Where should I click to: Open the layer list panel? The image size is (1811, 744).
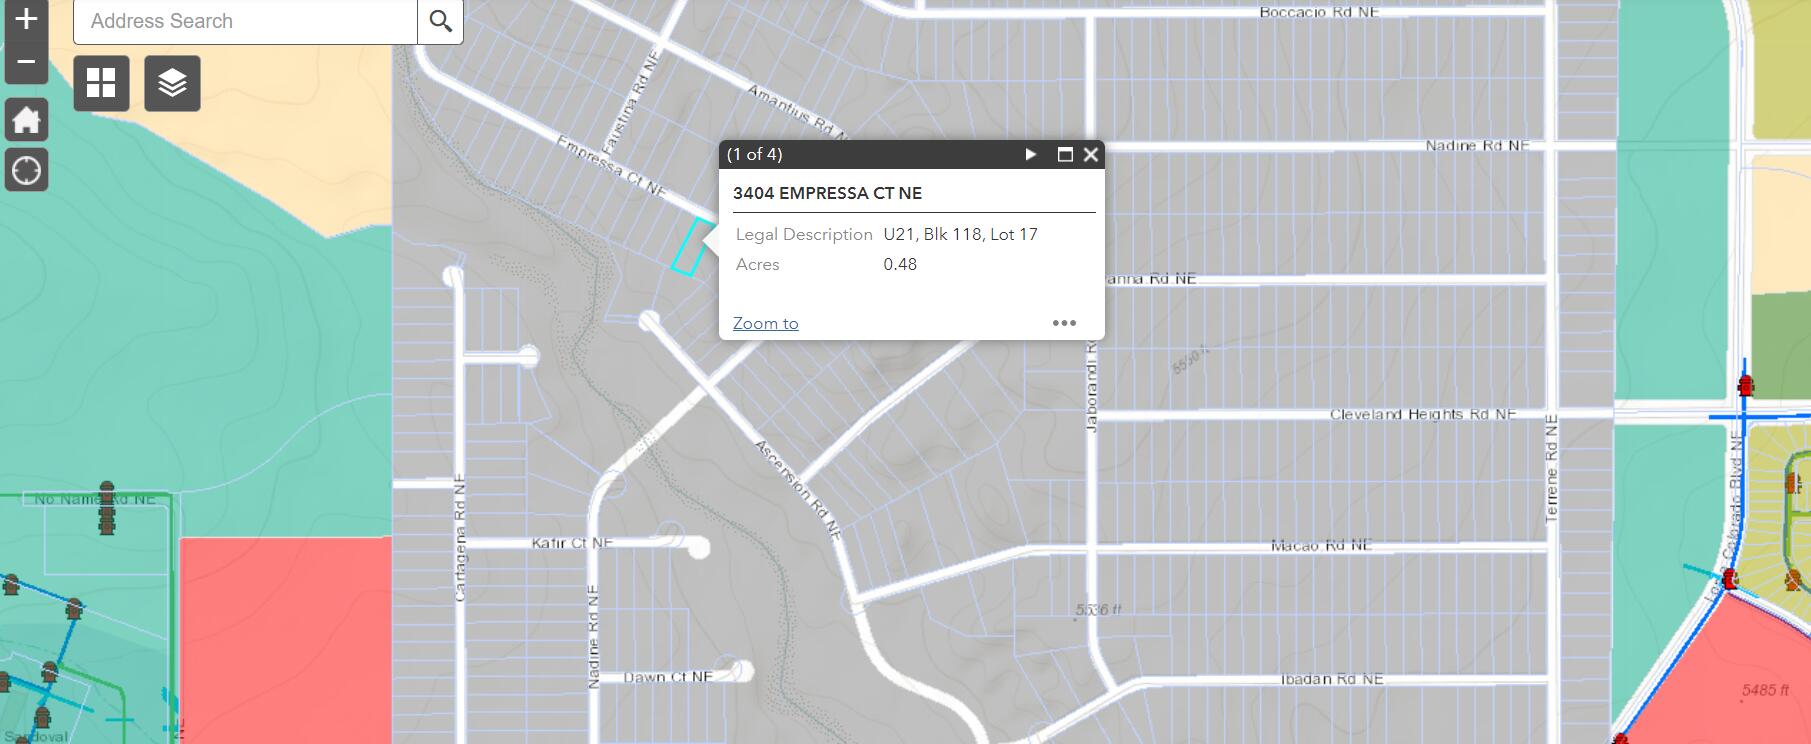click(x=172, y=83)
